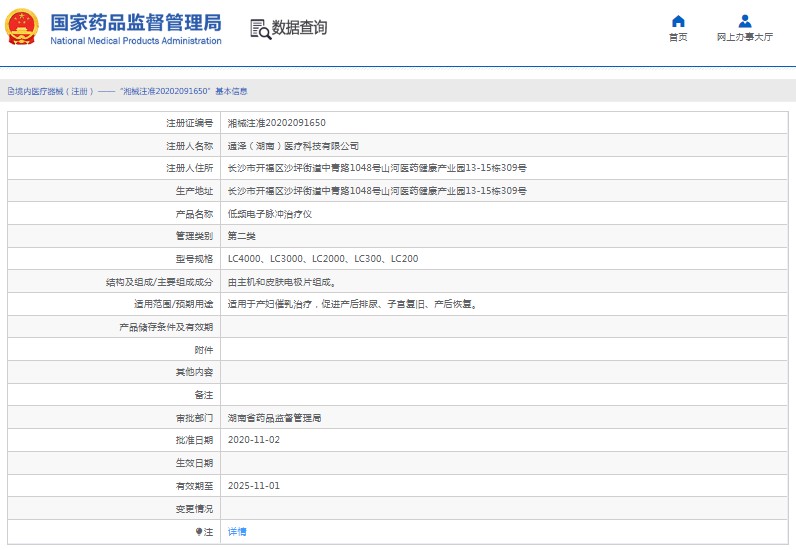Select product name 低频电子脉冲治疗仪

point(270,214)
